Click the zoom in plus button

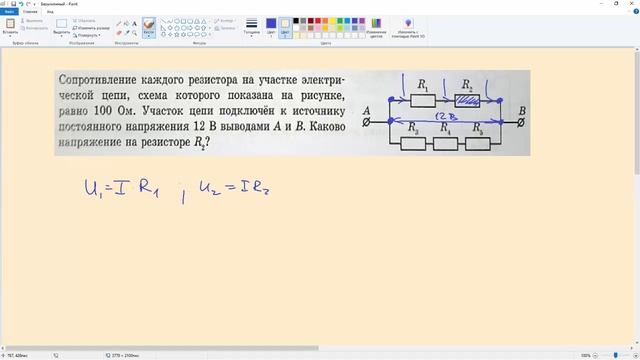click(x=636, y=356)
